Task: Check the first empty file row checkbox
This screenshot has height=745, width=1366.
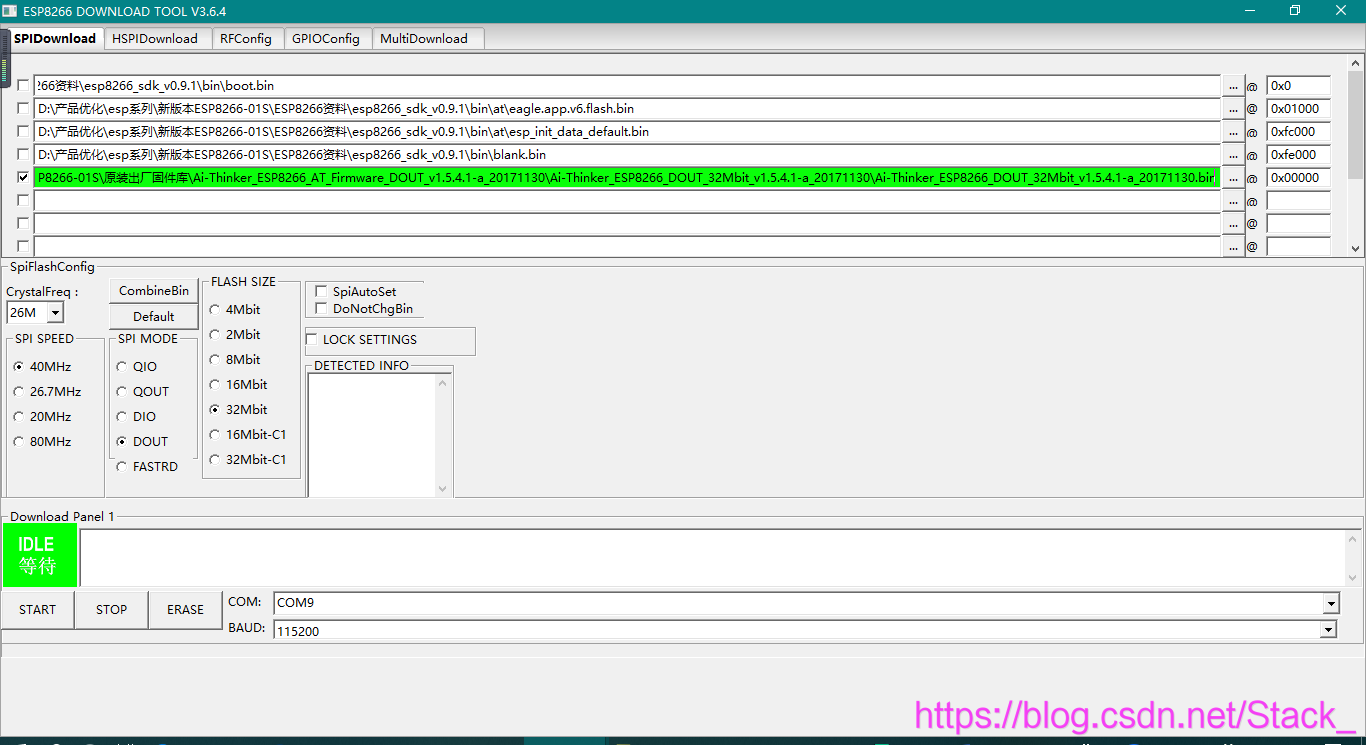Action: click(x=23, y=201)
